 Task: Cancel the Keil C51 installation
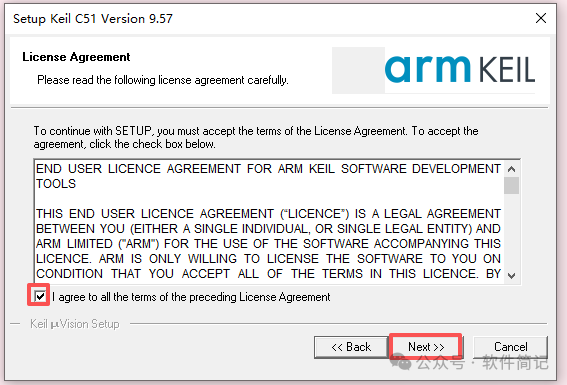pos(511,347)
